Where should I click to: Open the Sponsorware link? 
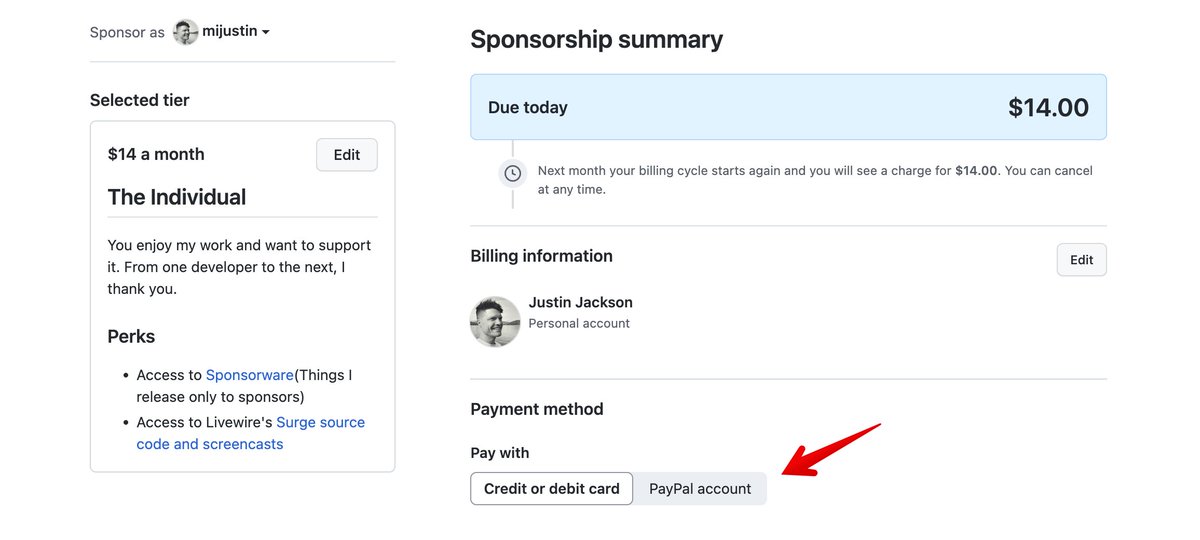pos(250,375)
